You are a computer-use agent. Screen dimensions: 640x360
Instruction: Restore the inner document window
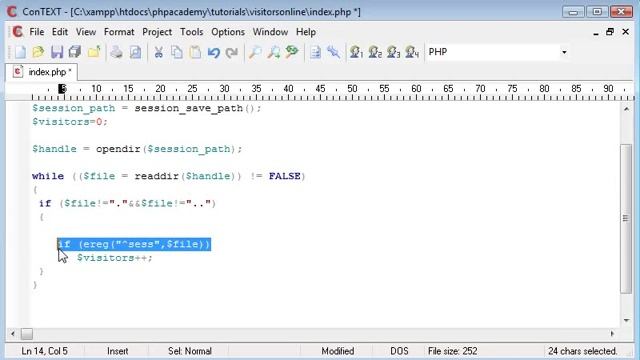click(610, 31)
